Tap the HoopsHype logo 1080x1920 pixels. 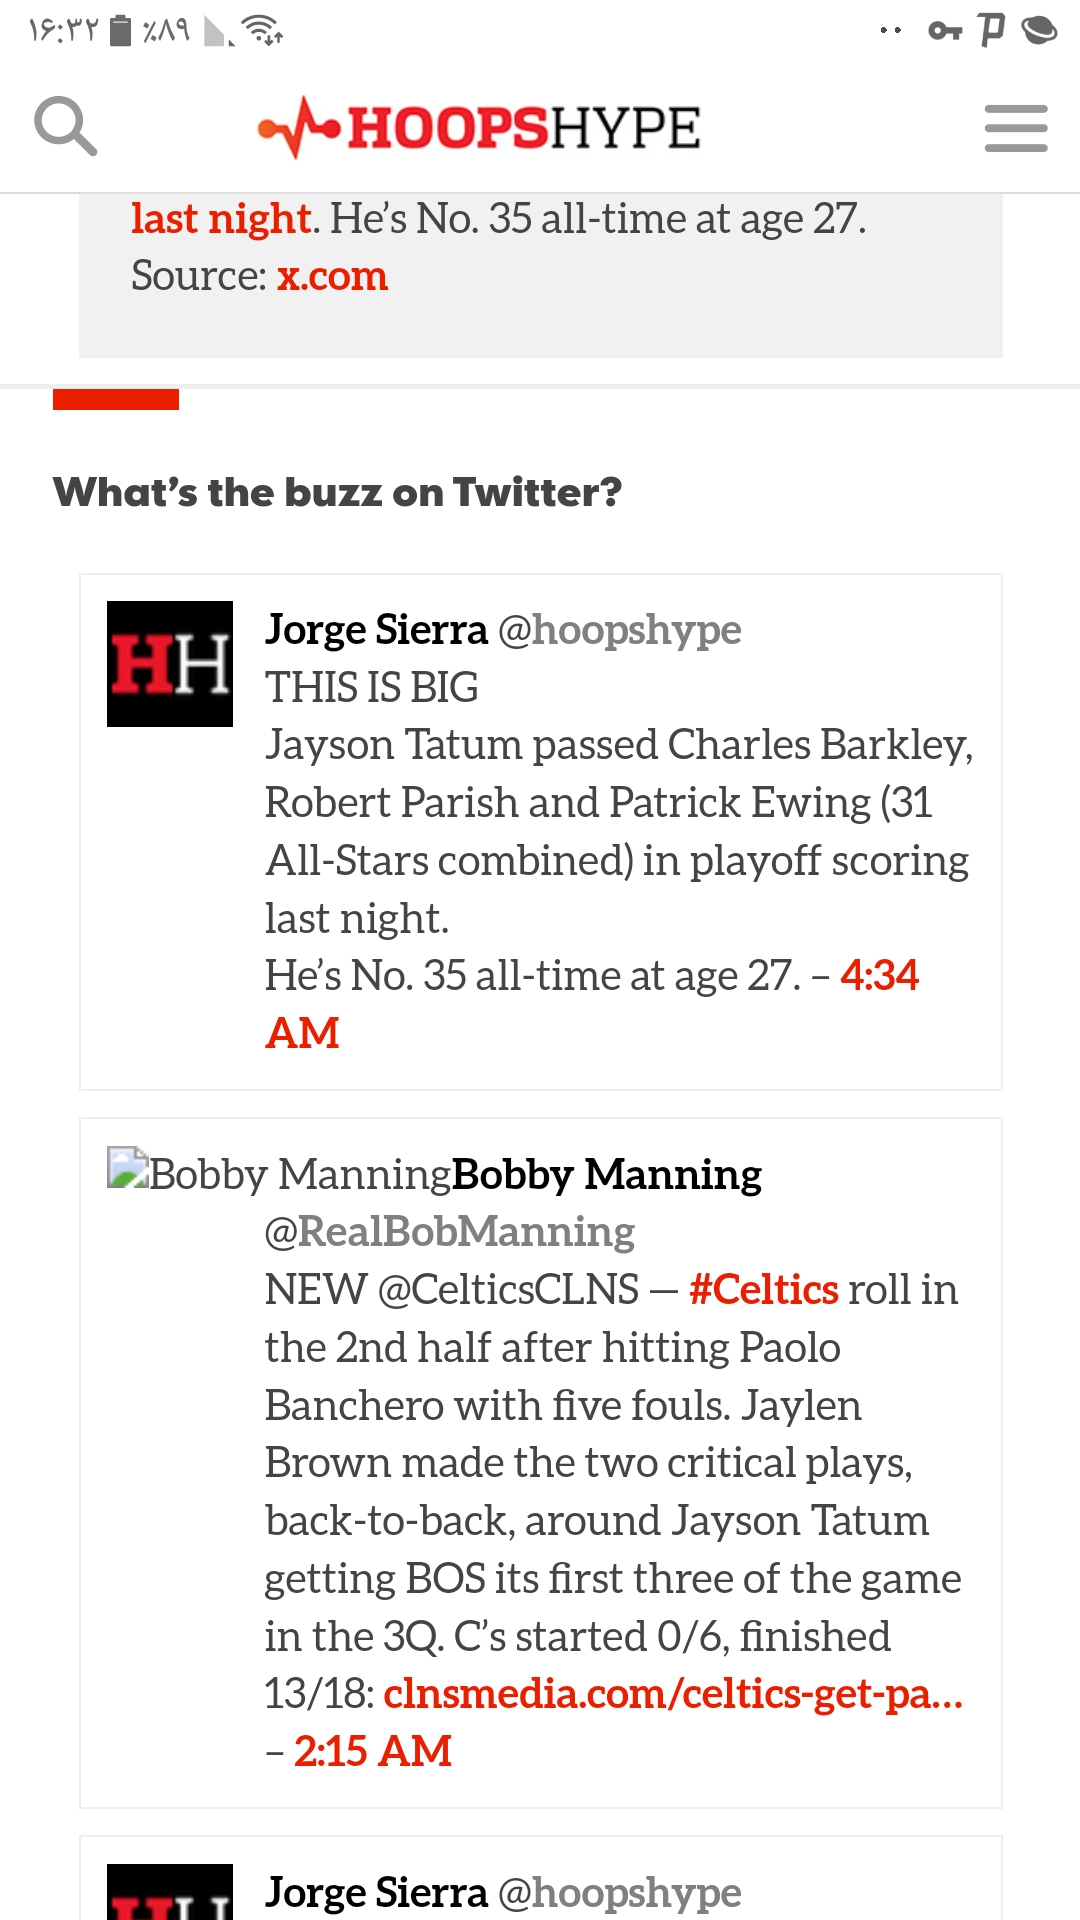[x=479, y=128]
